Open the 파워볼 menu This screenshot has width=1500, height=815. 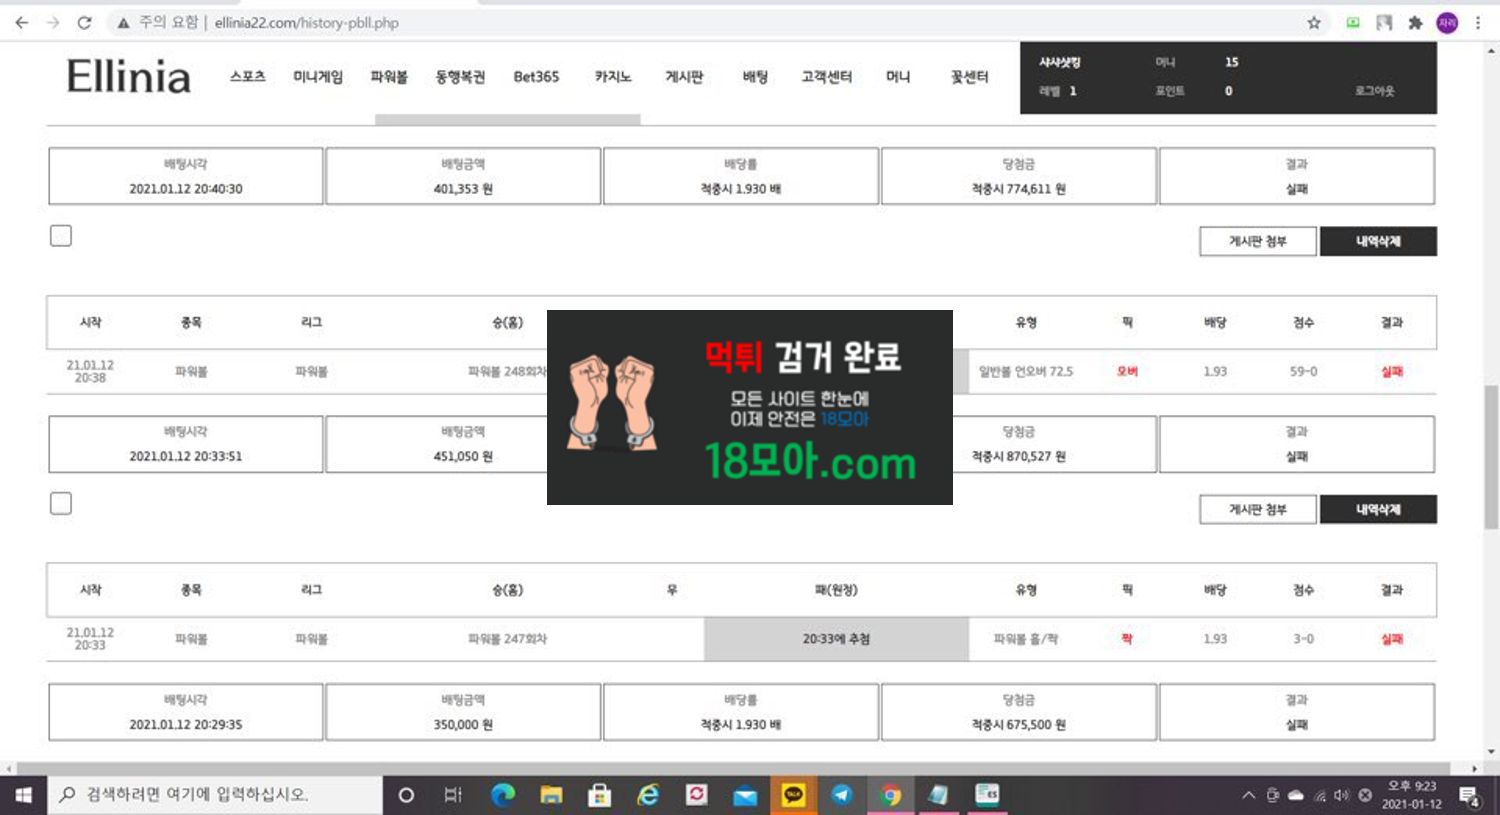(x=389, y=76)
